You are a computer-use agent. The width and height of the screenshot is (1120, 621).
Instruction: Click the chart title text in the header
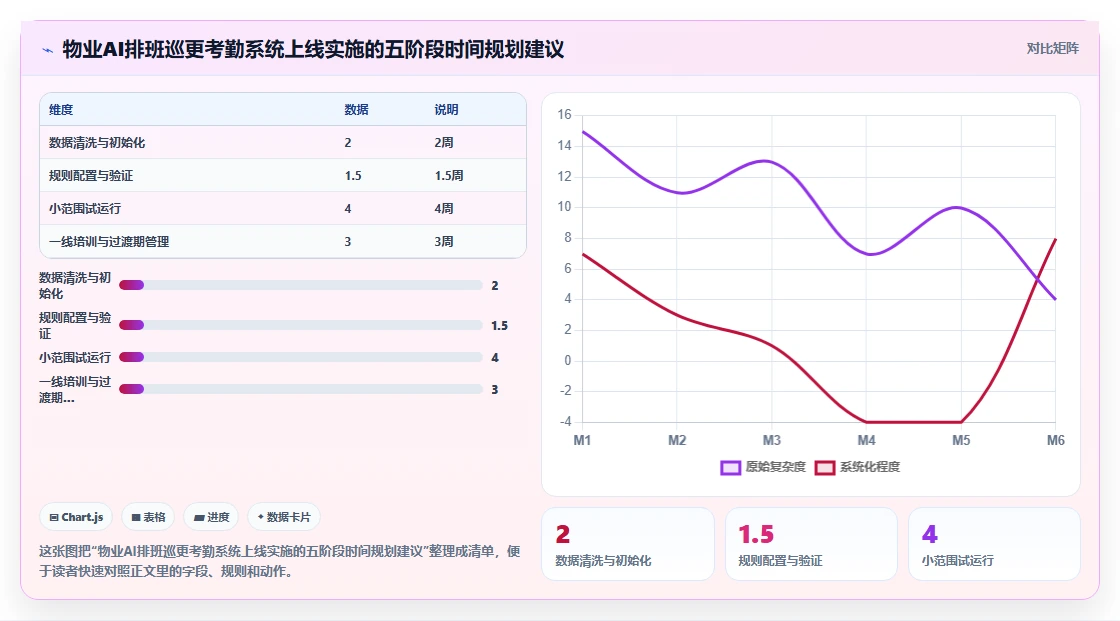314,49
